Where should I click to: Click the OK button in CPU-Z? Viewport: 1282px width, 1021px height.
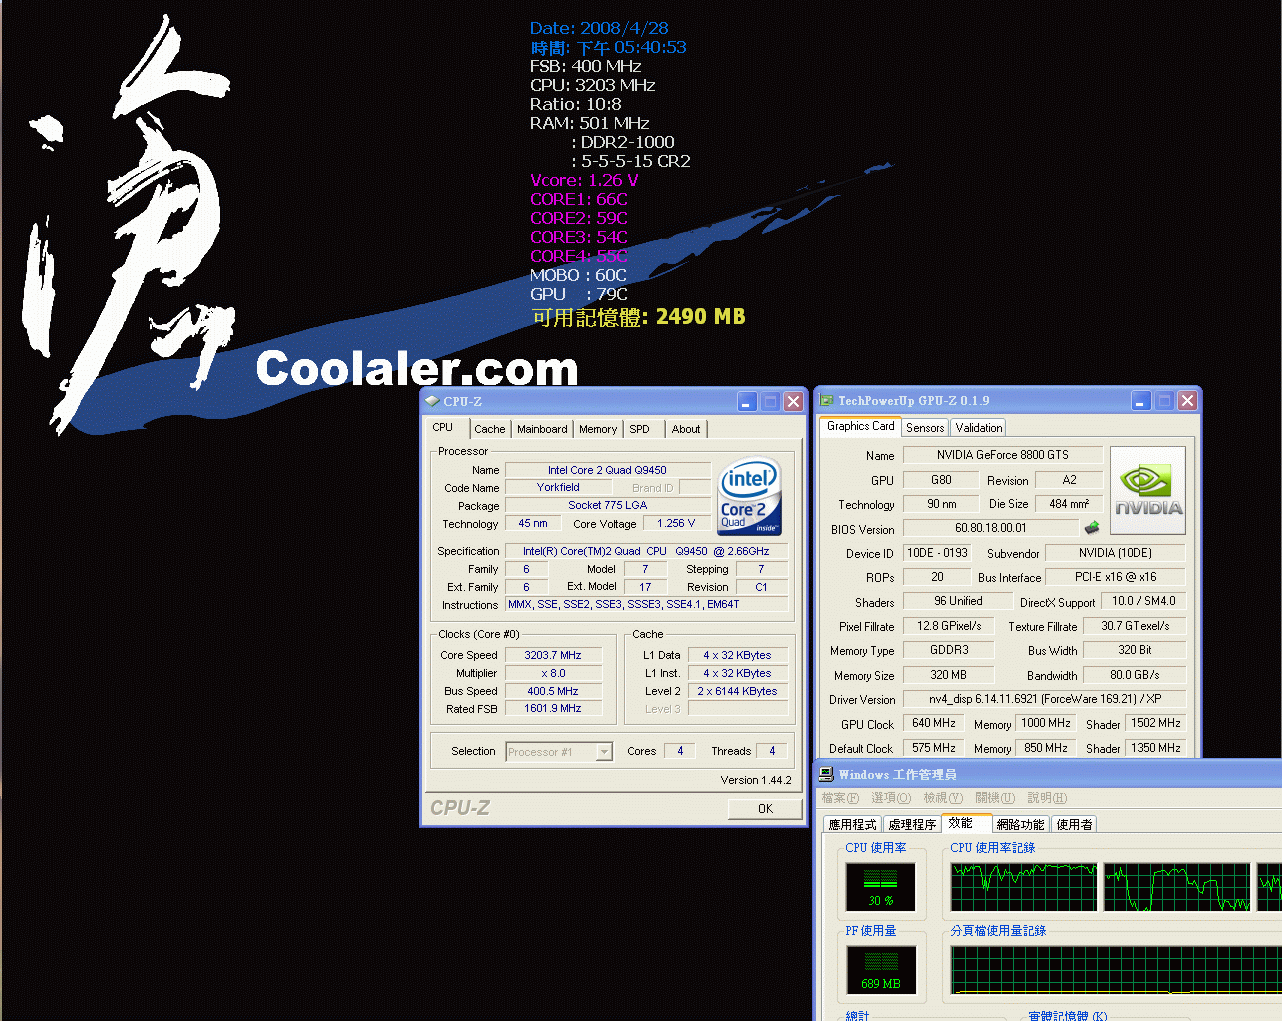[765, 809]
